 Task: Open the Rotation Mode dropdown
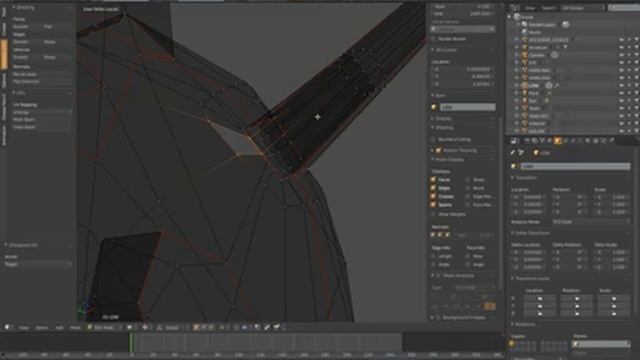pos(590,222)
